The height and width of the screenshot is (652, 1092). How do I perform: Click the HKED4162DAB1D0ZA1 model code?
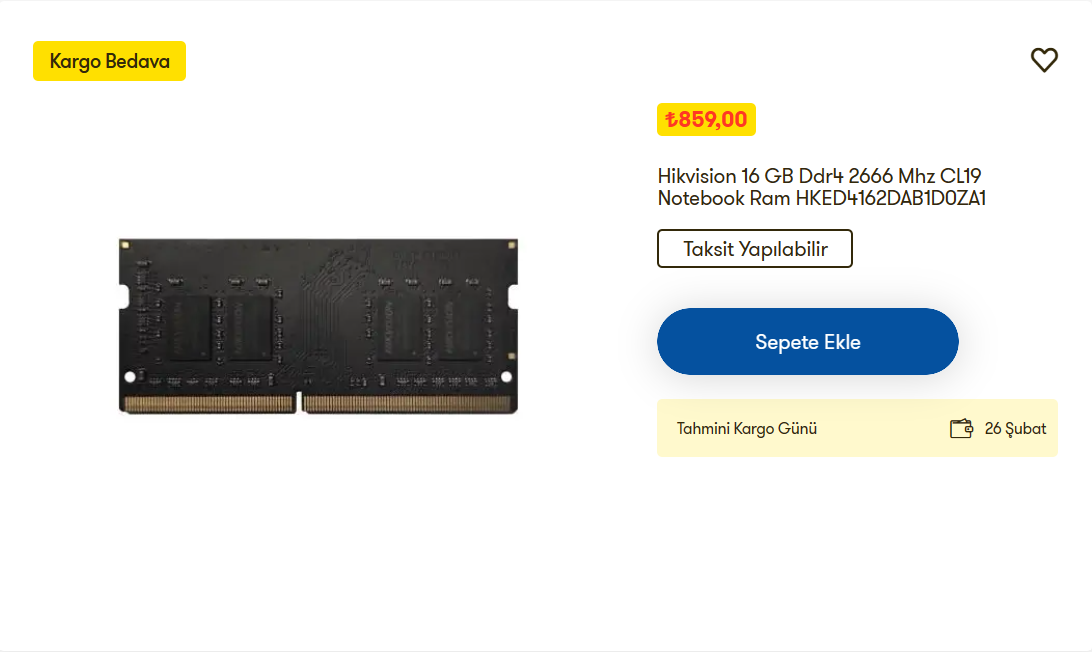pyautogui.click(x=891, y=198)
